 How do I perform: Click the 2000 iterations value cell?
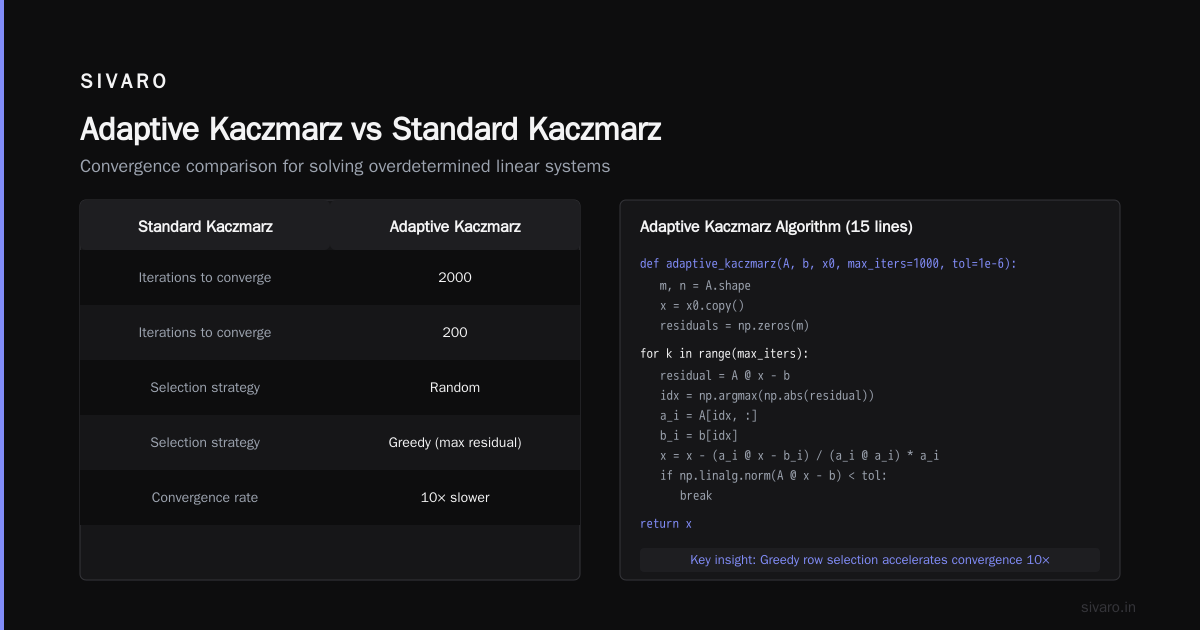pyautogui.click(x=455, y=277)
